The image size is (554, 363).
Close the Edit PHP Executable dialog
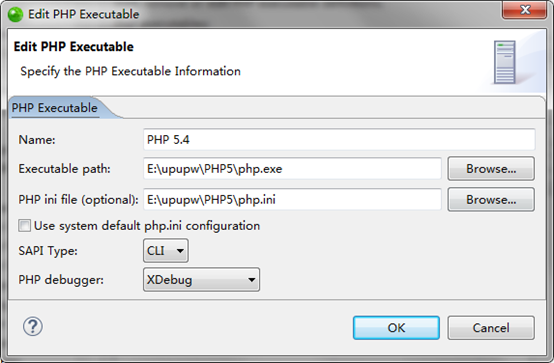click(x=524, y=10)
